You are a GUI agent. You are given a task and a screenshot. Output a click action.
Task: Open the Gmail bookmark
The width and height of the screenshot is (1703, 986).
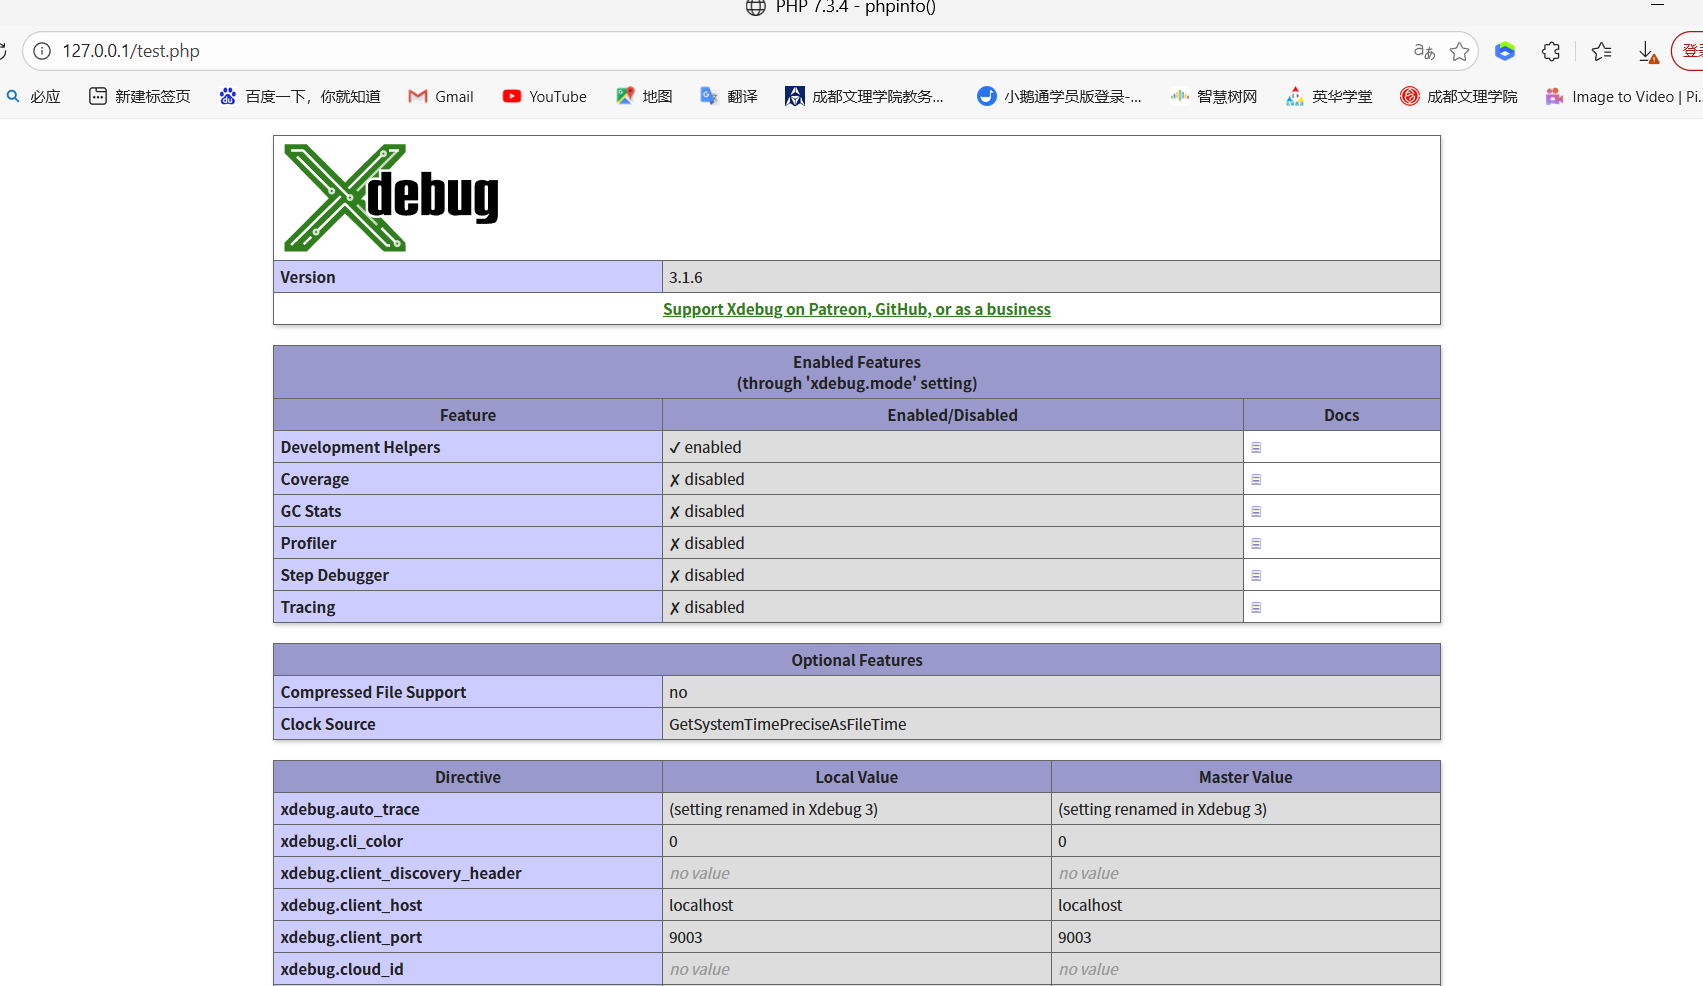(x=441, y=96)
